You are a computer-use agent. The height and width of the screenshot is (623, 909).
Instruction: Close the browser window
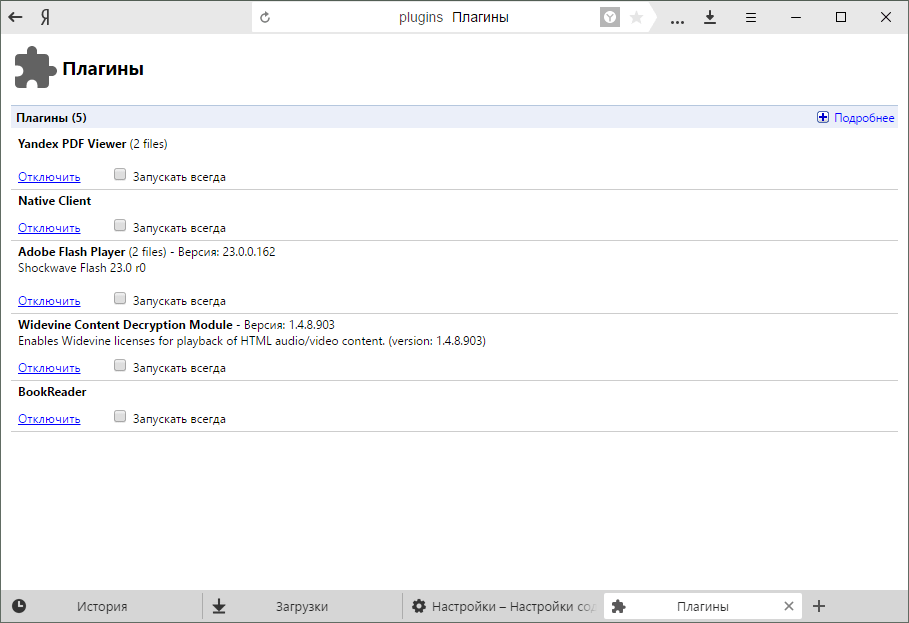pos(886,17)
